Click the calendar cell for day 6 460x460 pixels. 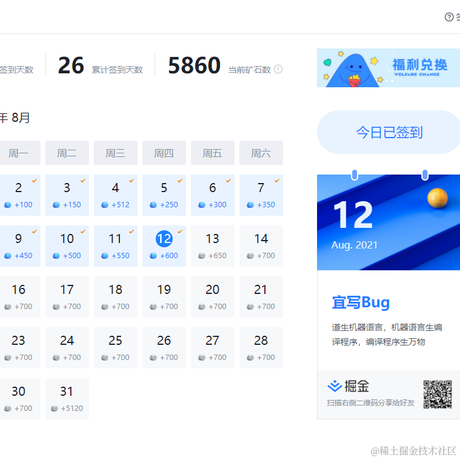click(212, 195)
